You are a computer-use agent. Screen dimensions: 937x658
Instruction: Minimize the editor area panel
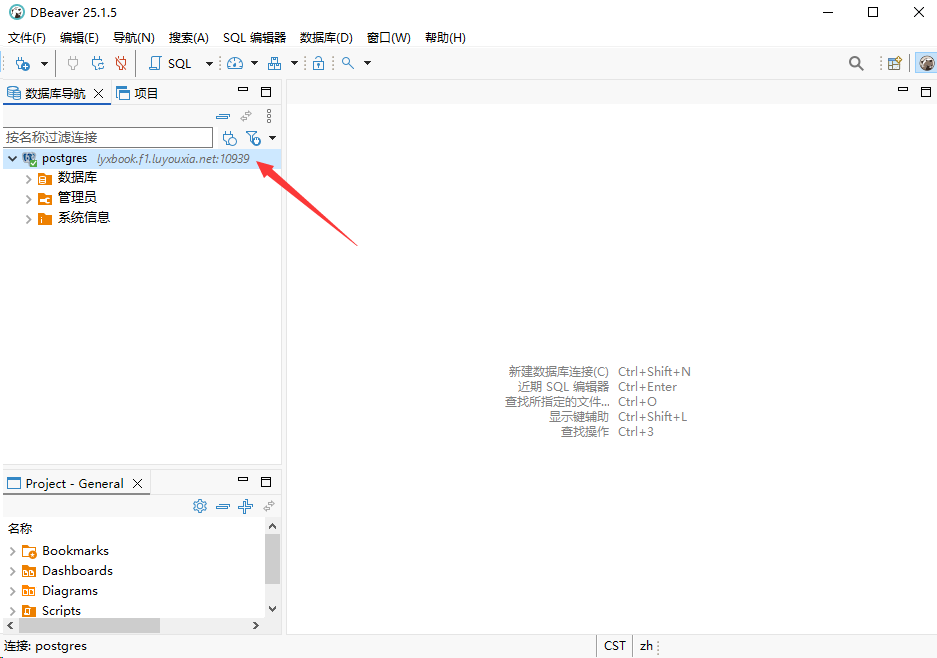click(903, 90)
